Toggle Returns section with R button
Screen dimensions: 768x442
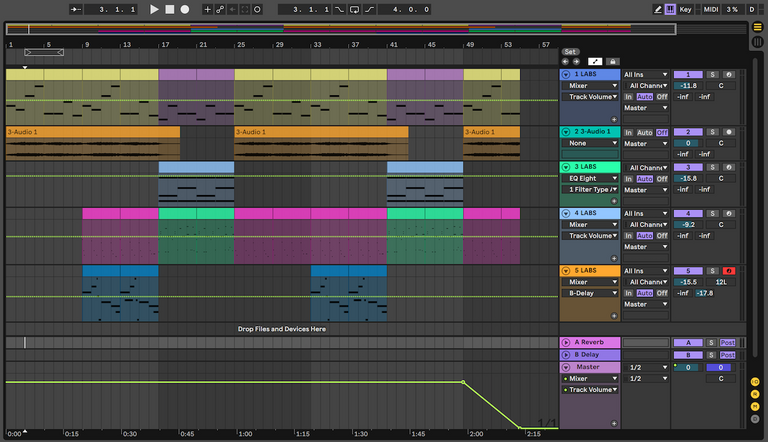[755, 394]
